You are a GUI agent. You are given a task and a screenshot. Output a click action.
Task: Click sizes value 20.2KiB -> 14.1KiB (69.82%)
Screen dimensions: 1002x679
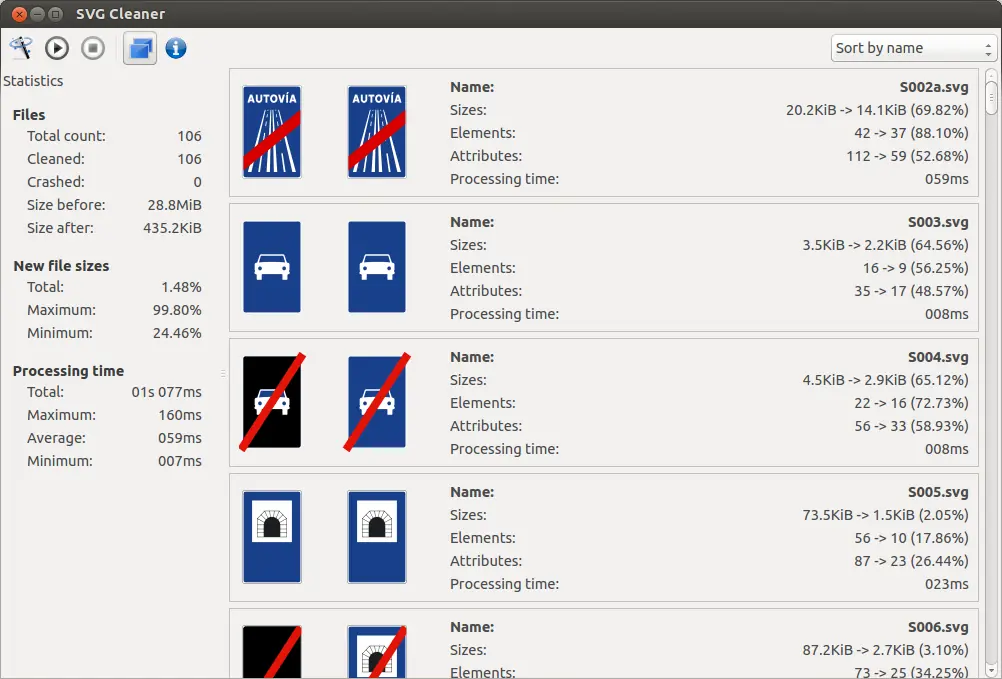coord(877,110)
